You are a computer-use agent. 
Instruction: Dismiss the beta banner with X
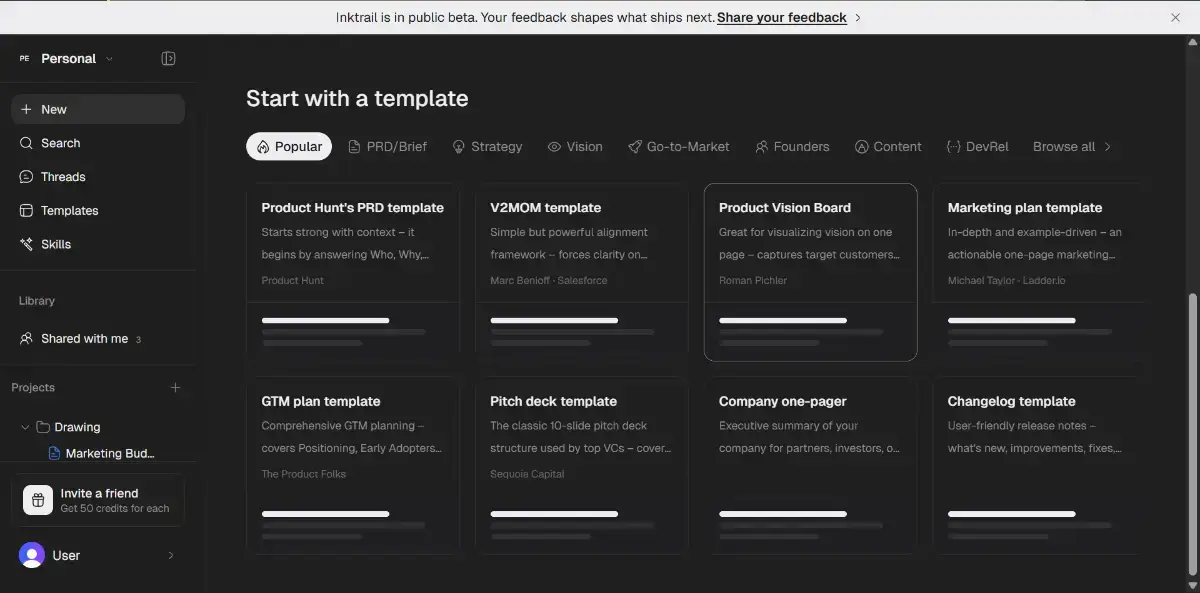(x=1175, y=17)
